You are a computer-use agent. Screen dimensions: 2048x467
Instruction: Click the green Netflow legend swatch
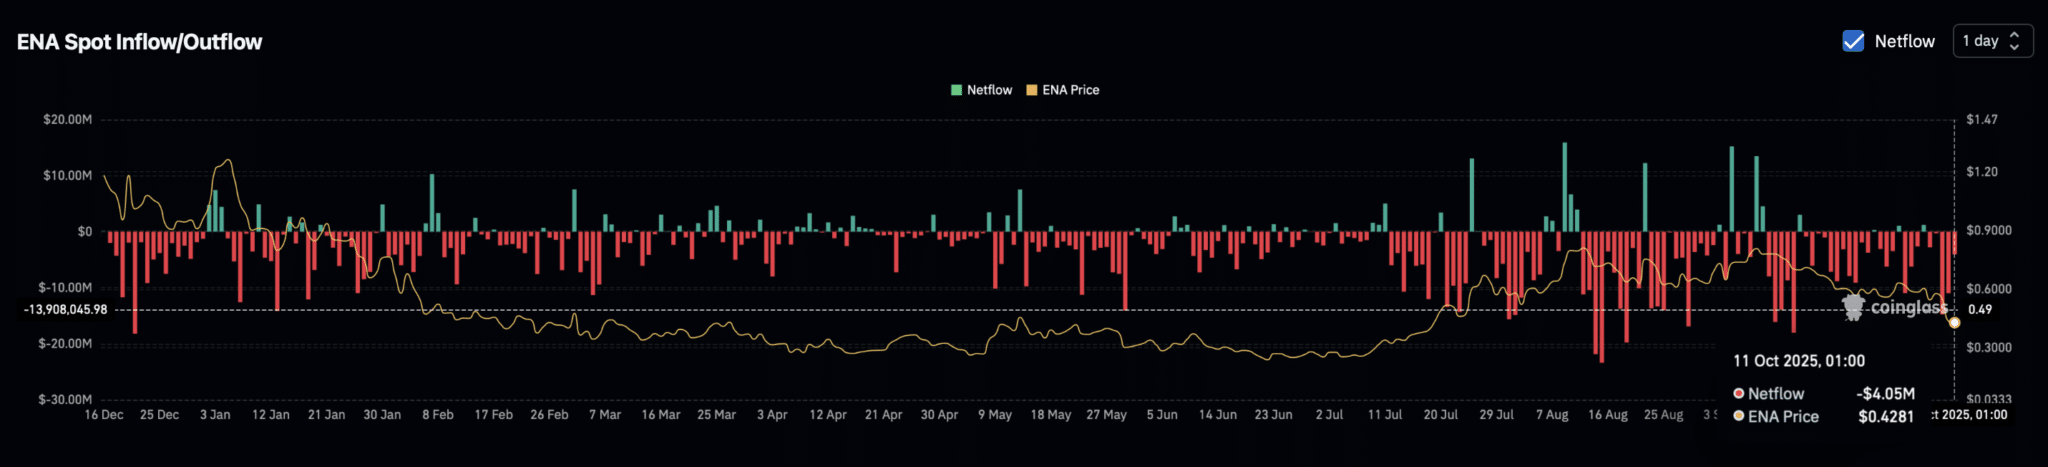click(x=956, y=90)
